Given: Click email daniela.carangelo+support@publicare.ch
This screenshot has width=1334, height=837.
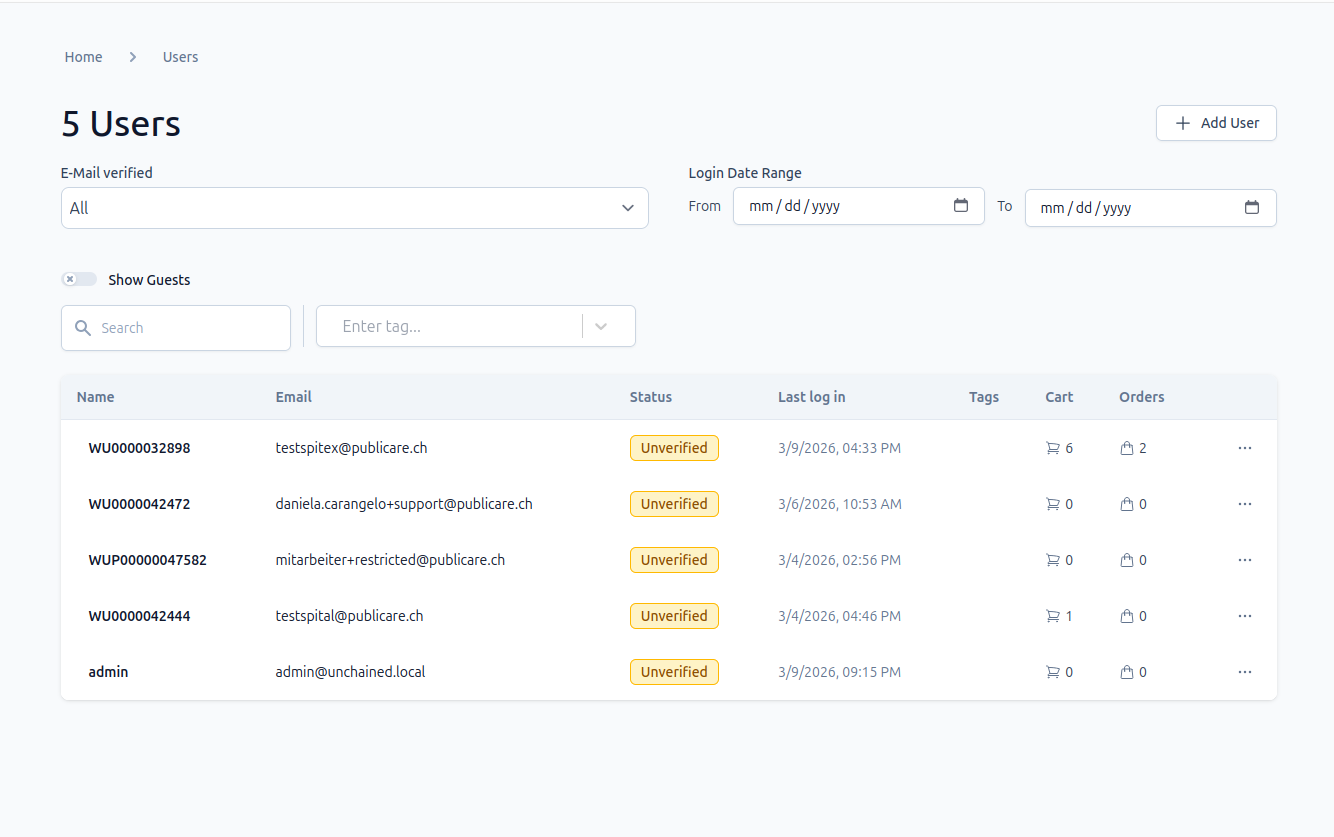Looking at the screenshot, I should 404,504.
